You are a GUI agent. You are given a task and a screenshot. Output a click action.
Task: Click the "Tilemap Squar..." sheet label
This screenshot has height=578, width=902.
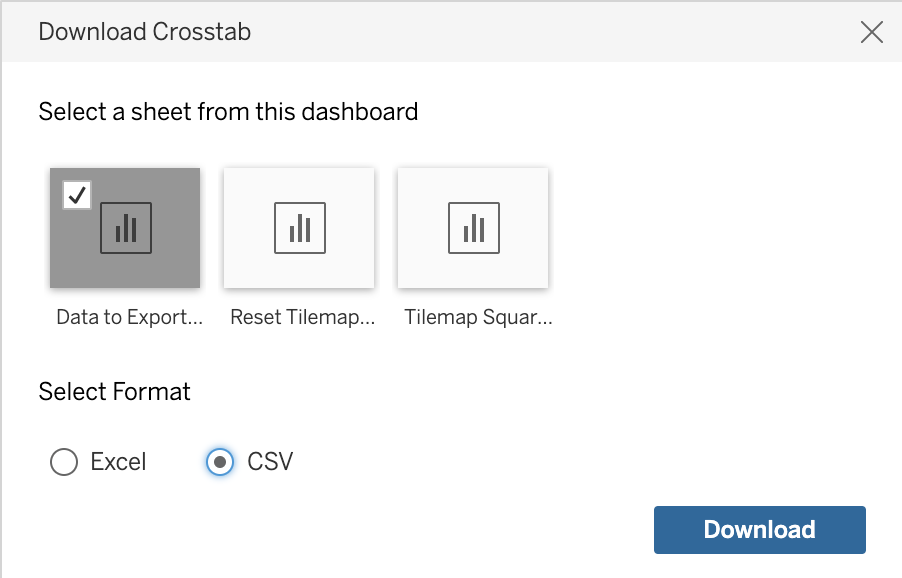[478, 317]
